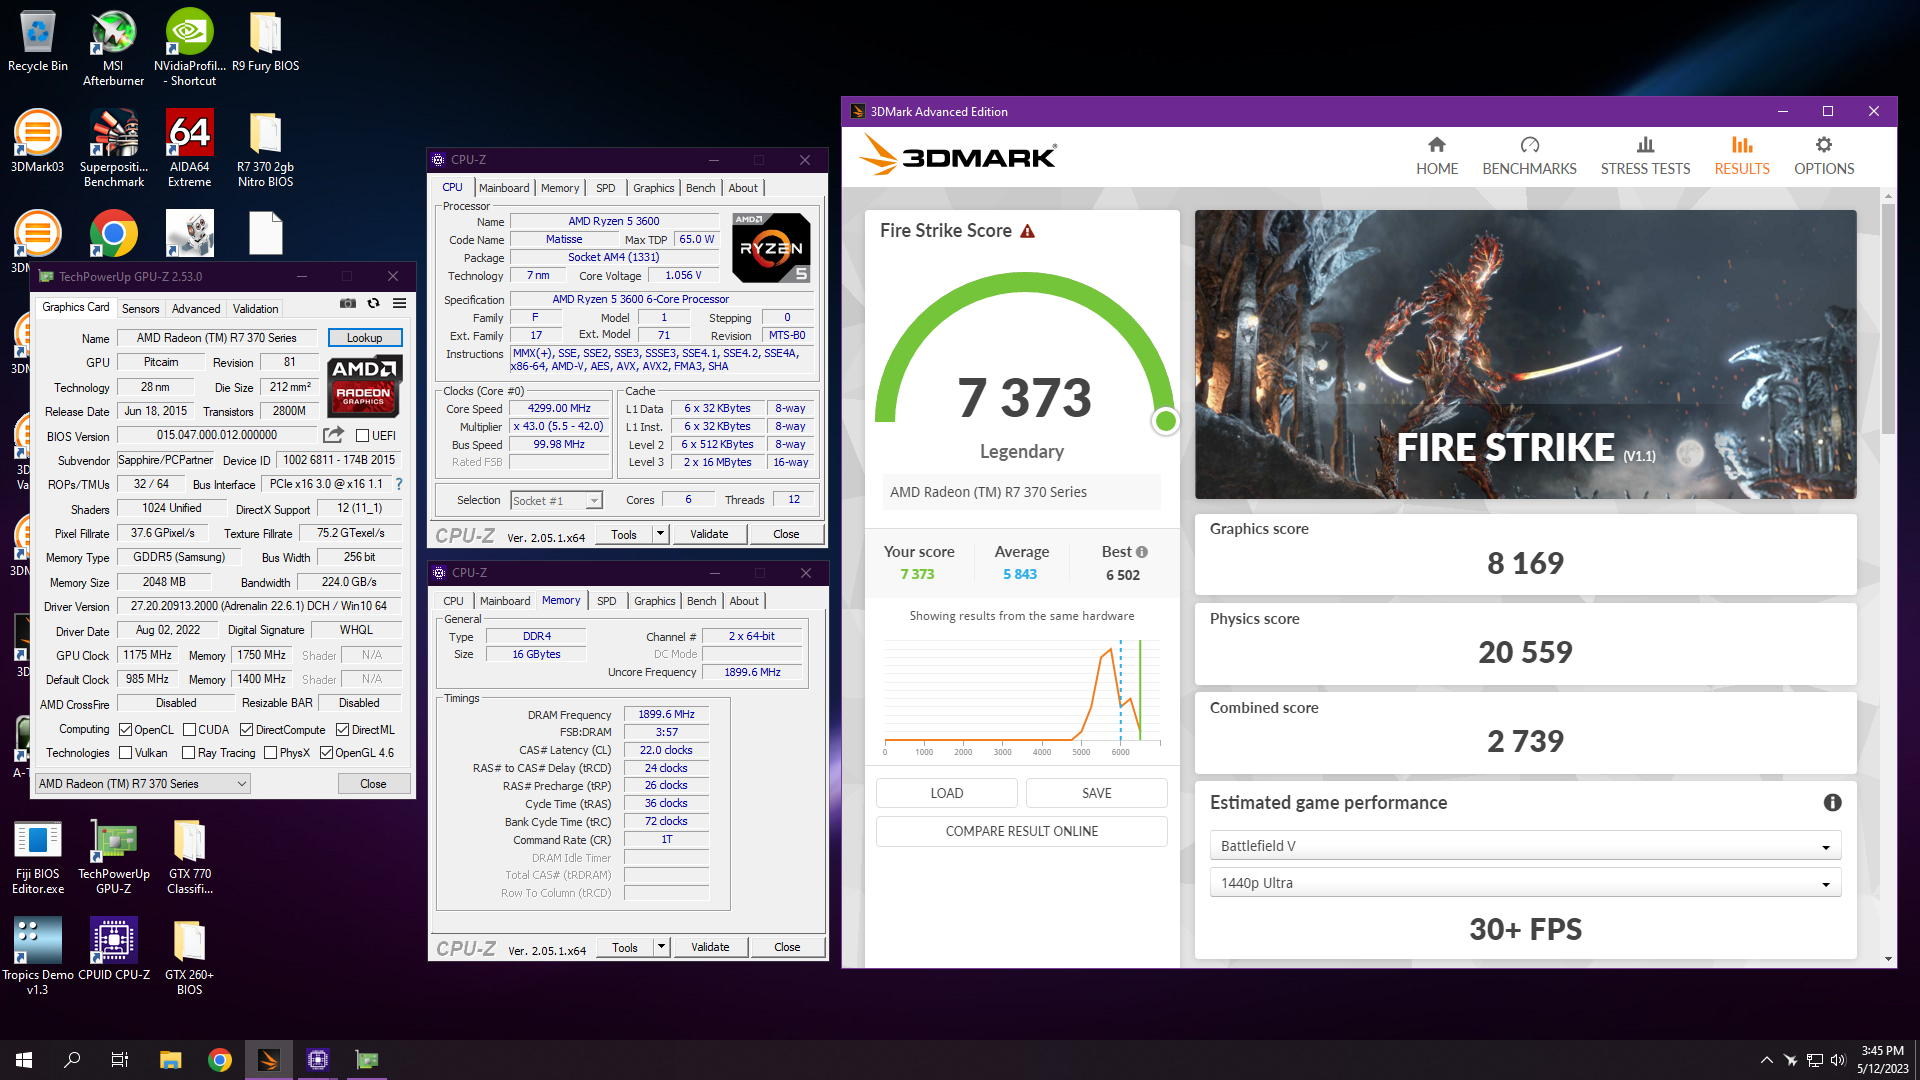This screenshot has width=1920, height=1080.
Task: Click COMPARE RESULT ONLINE button
Action: (x=1021, y=831)
